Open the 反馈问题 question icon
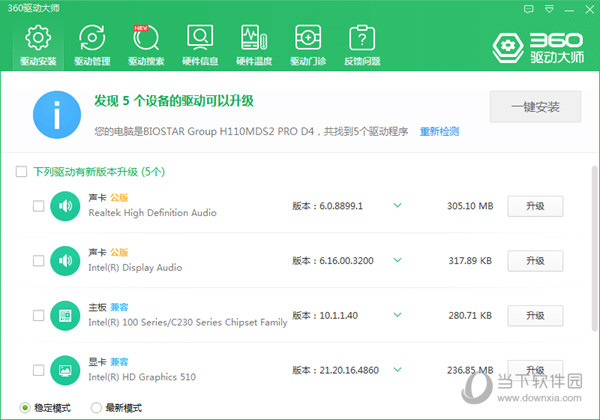The height and width of the screenshot is (420, 600). tap(361, 39)
